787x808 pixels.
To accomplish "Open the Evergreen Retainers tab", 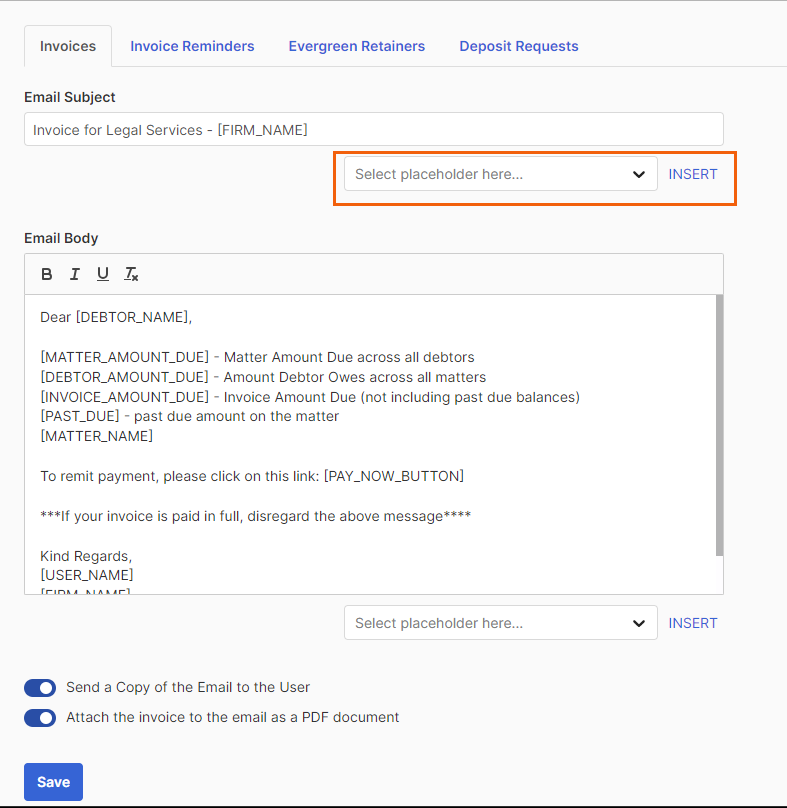I will [x=357, y=46].
